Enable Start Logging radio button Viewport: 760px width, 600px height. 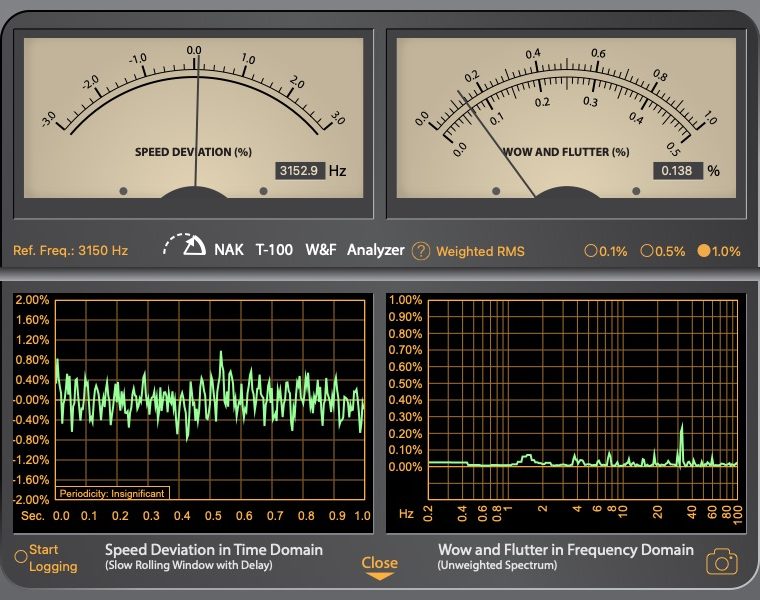pyautogui.click(x=21, y=557)
